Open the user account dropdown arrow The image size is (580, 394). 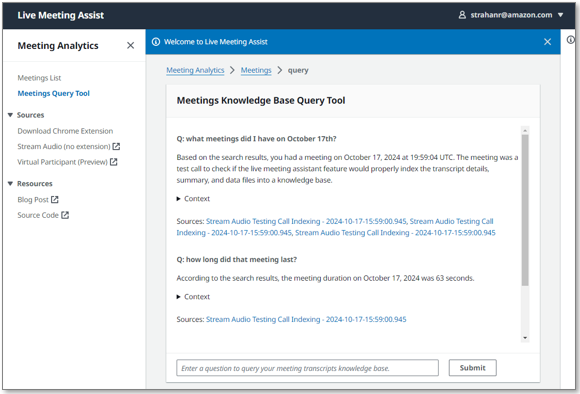(x=560, y=15)
